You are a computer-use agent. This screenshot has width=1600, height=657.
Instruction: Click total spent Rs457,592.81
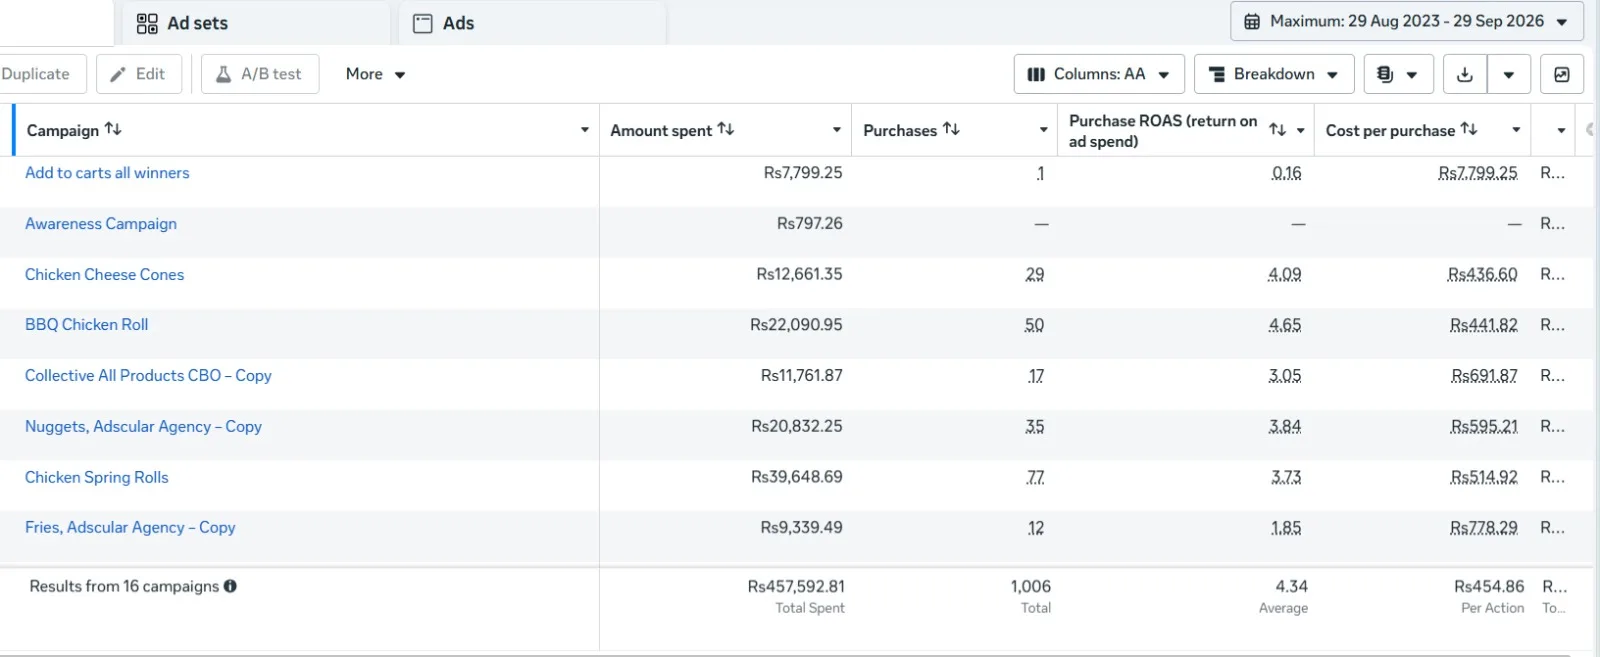click(796, 586)
